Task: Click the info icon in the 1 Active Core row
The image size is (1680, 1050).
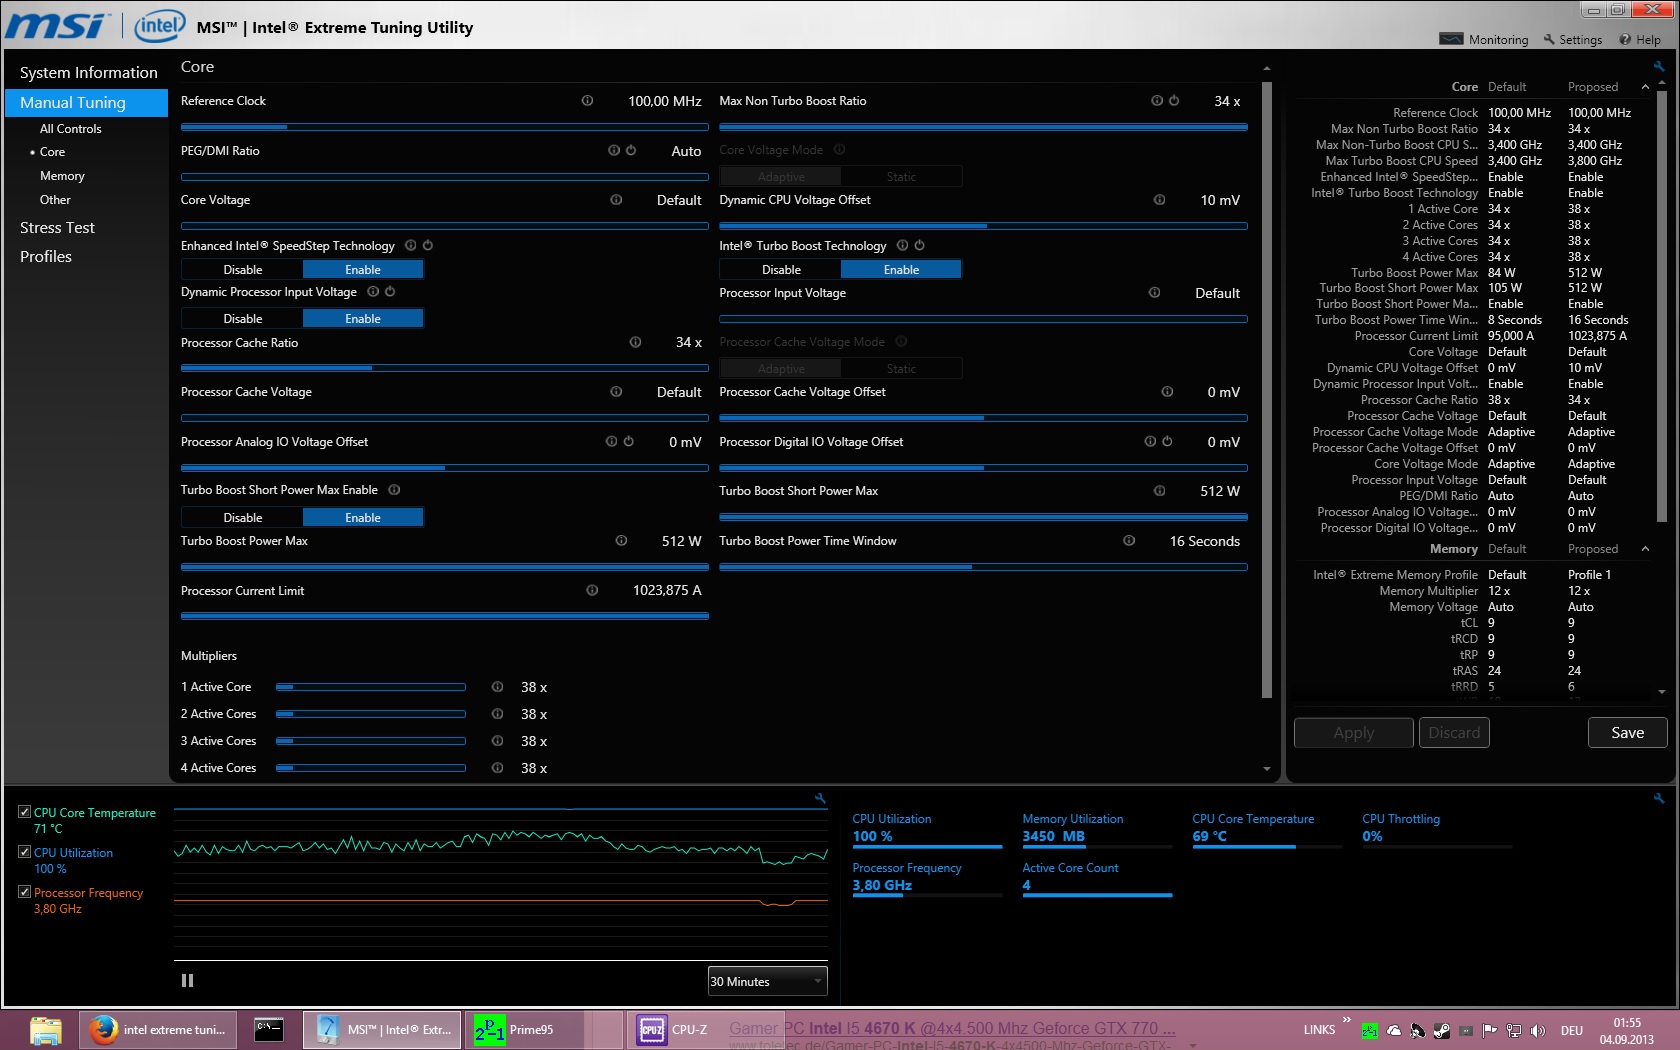Action: pos(497,687)
